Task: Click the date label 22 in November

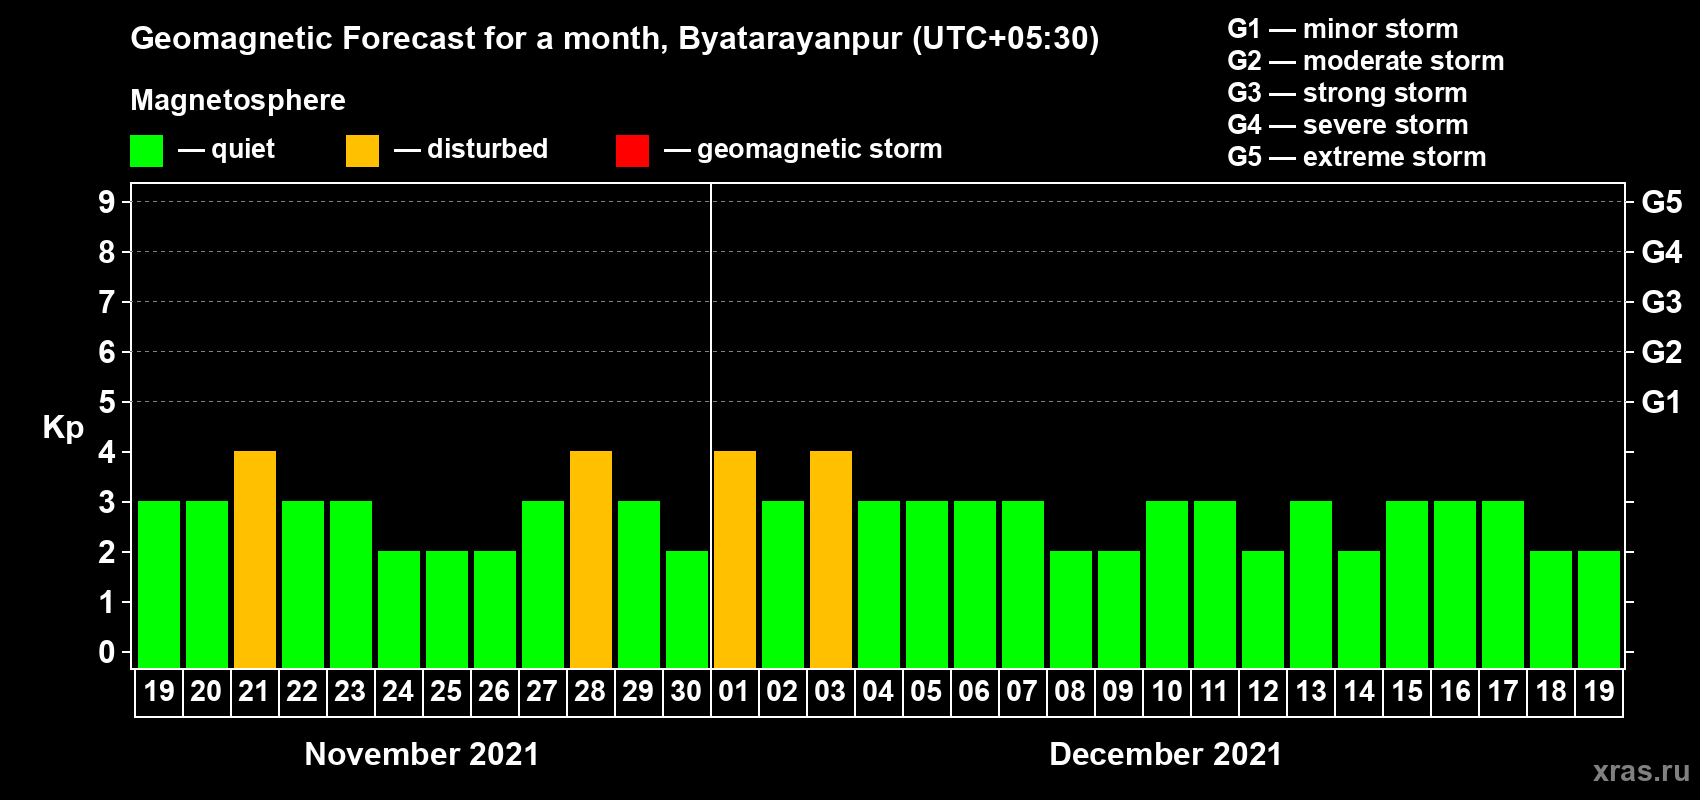Action: click(x=302, y=692)
